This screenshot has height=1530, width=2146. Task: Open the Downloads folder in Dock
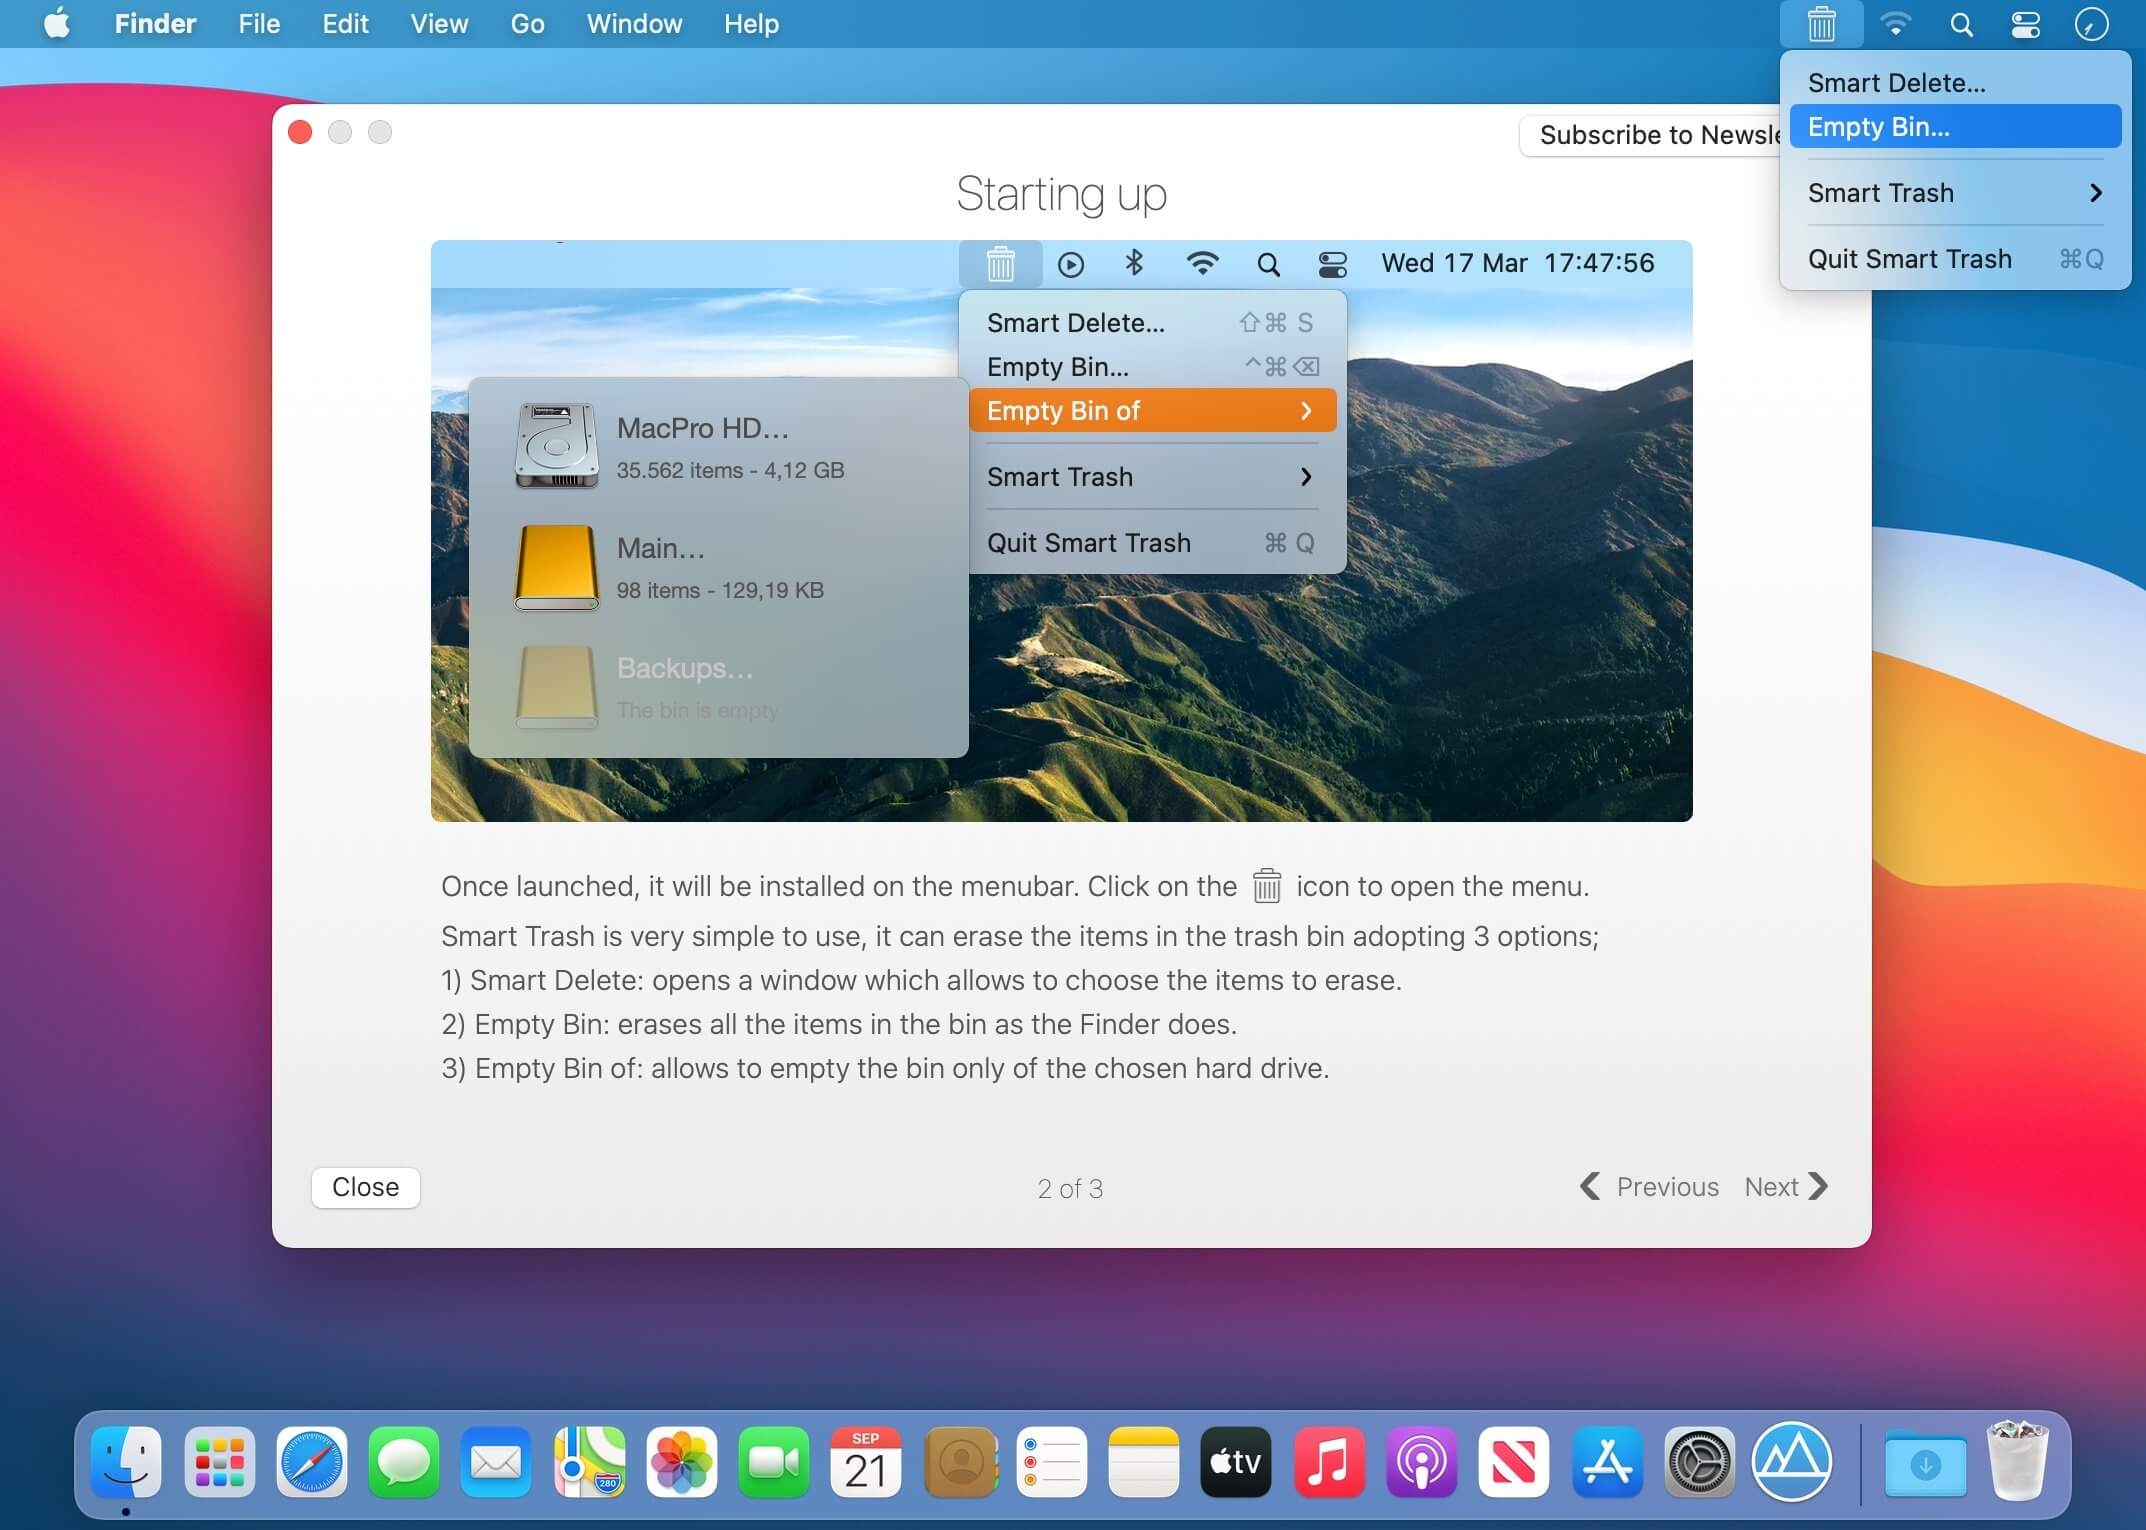tap(1925, 1464)
